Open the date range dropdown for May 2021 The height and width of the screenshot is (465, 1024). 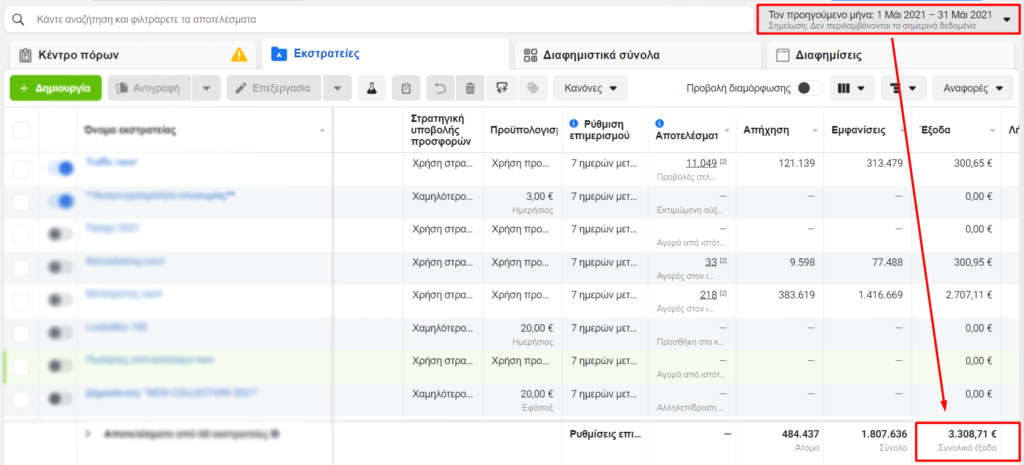click(x=889, y=19)
